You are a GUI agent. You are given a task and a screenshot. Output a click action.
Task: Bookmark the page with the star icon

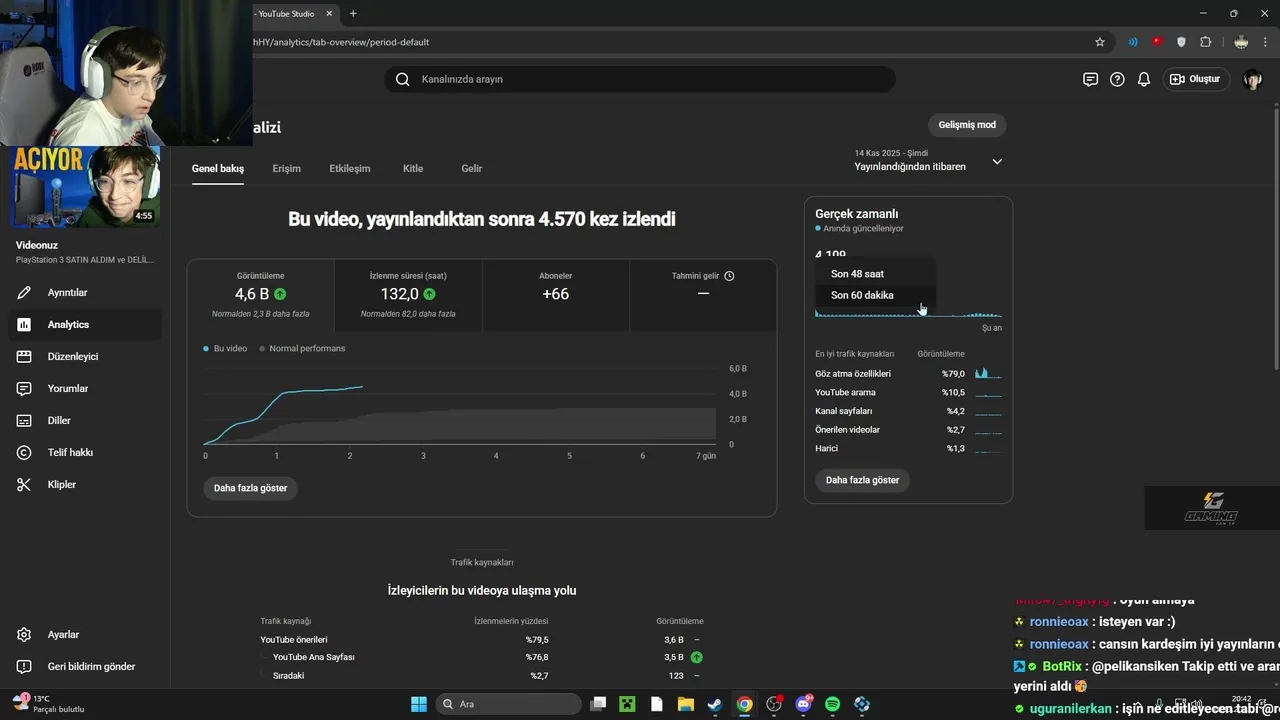tap(1100, 42)
